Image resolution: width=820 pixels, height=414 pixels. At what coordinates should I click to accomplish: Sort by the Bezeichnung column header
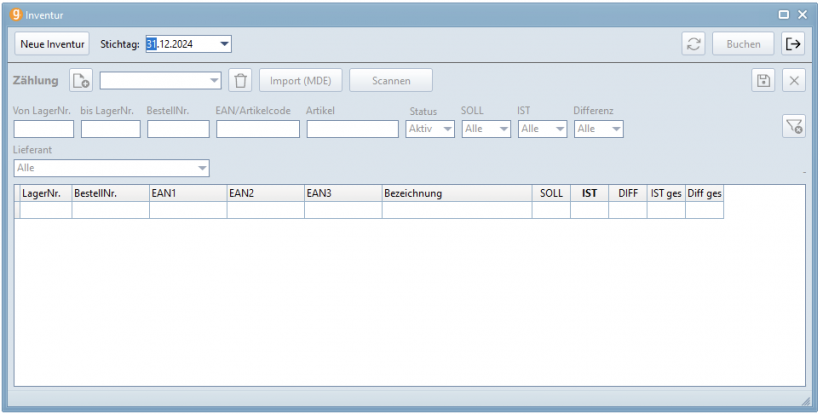(456, 194)
